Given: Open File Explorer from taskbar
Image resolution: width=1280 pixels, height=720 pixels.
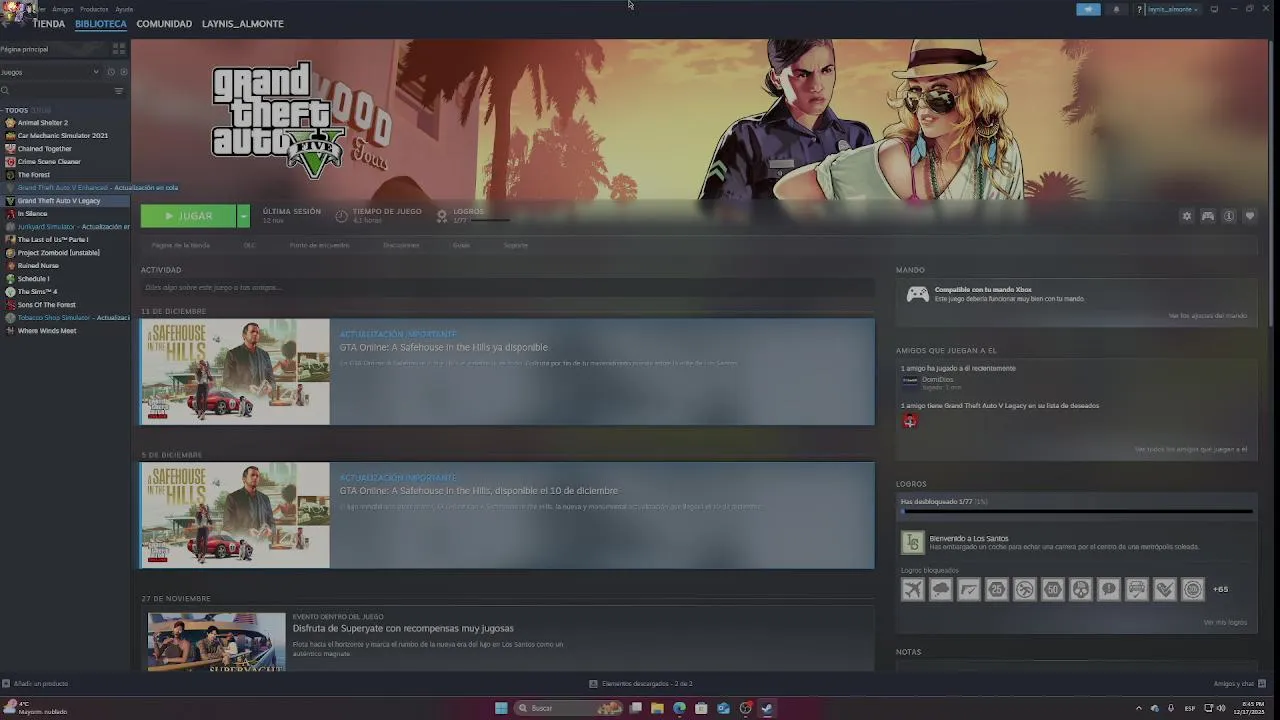Looking at the screenshot, I should [657, 708].
